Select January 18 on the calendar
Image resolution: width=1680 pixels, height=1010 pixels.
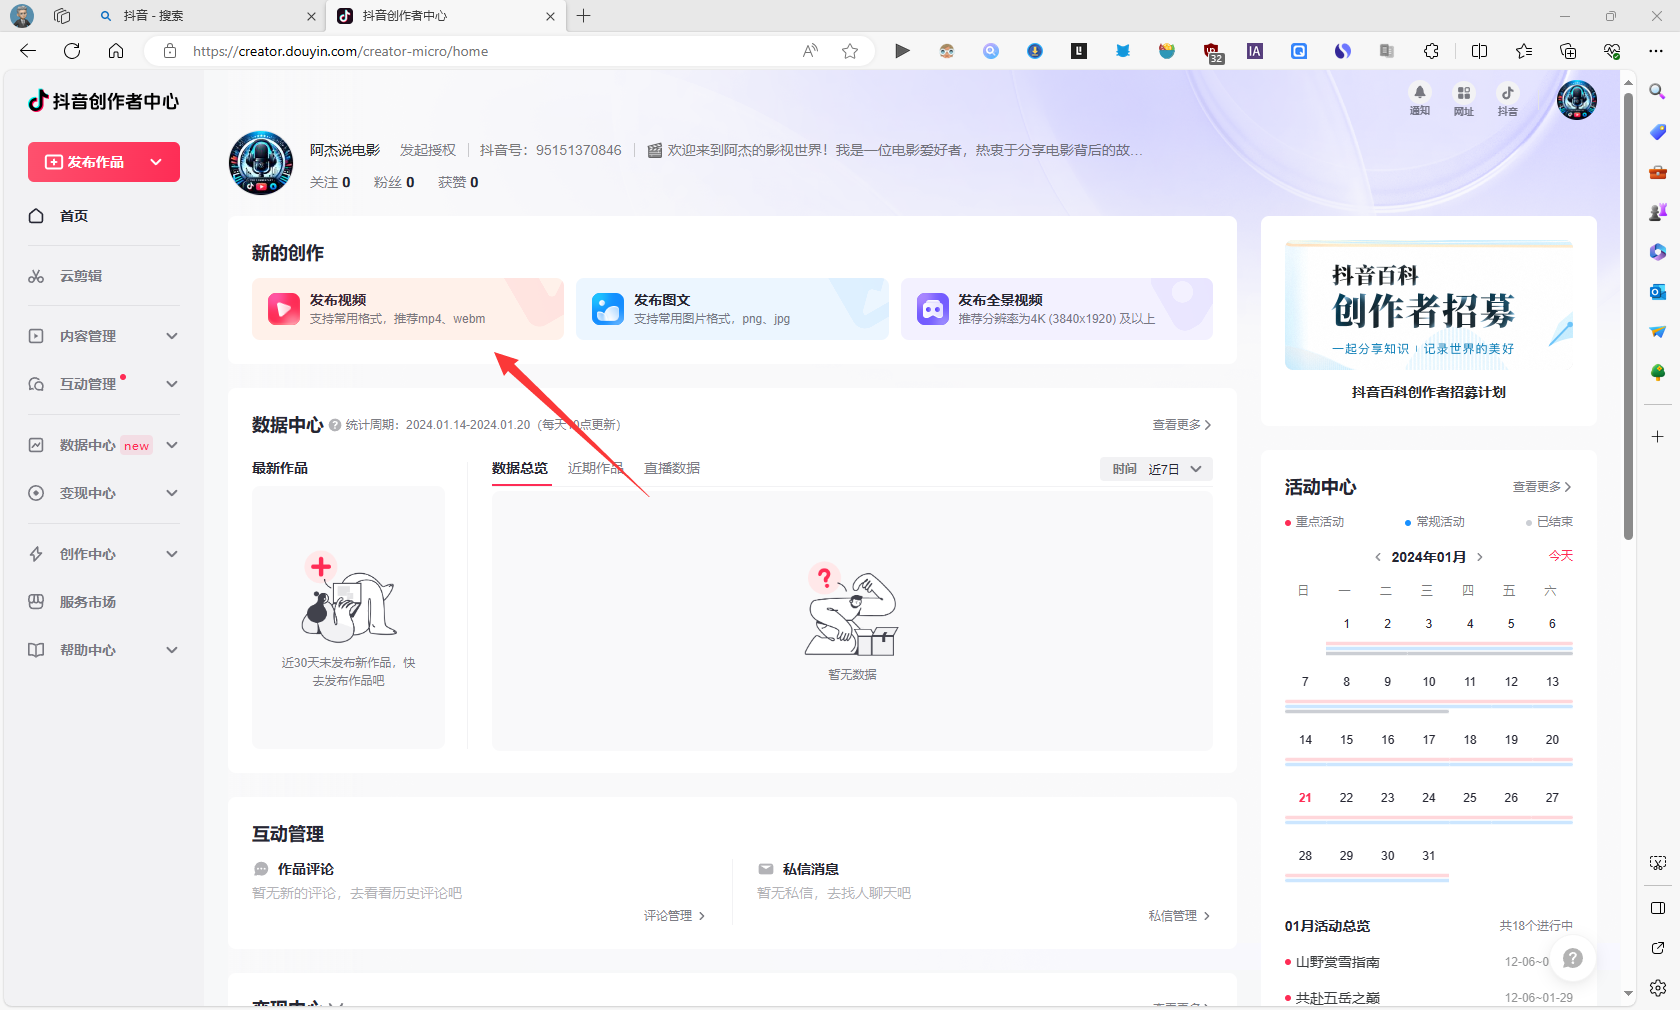tap(1470, 740)
